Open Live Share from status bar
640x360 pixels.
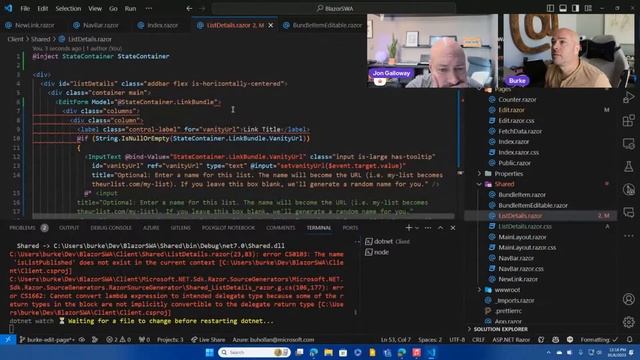pyautogui.click(x=208, y=340)
